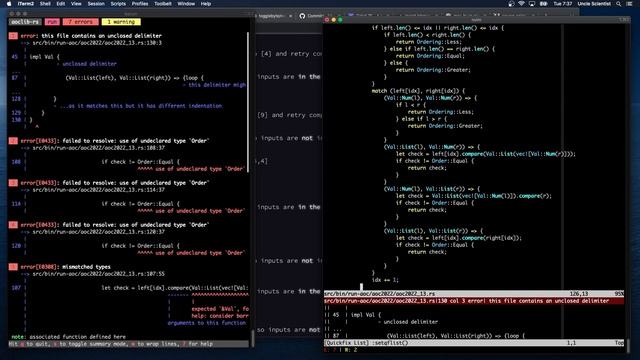Click 'note: associated function defined here' line
The image size is (640, 360).
[69, 337]
